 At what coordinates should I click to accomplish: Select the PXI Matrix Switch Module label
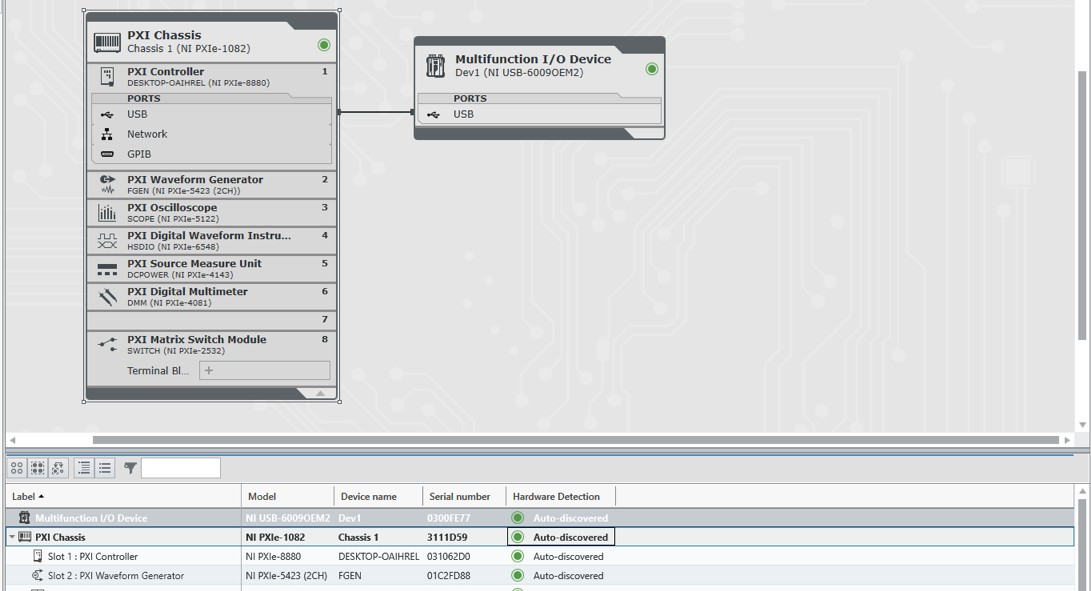pos(197,340)
